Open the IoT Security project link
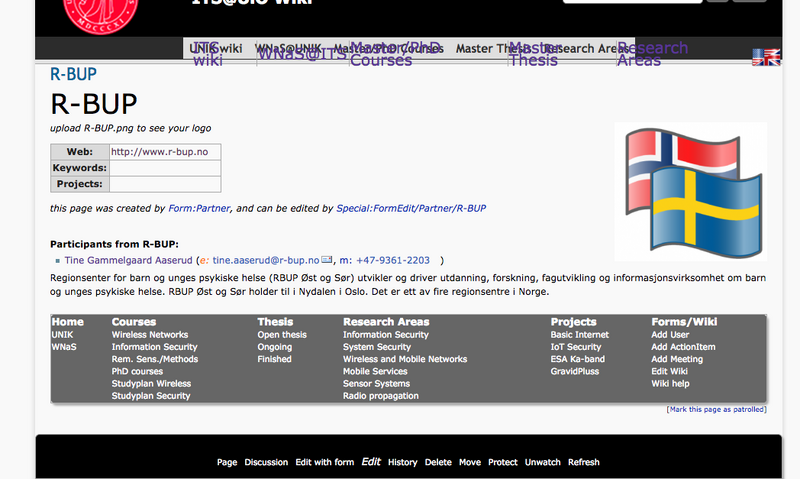The image size is (800, 479). pyautogui.click(x=576, y=347)
